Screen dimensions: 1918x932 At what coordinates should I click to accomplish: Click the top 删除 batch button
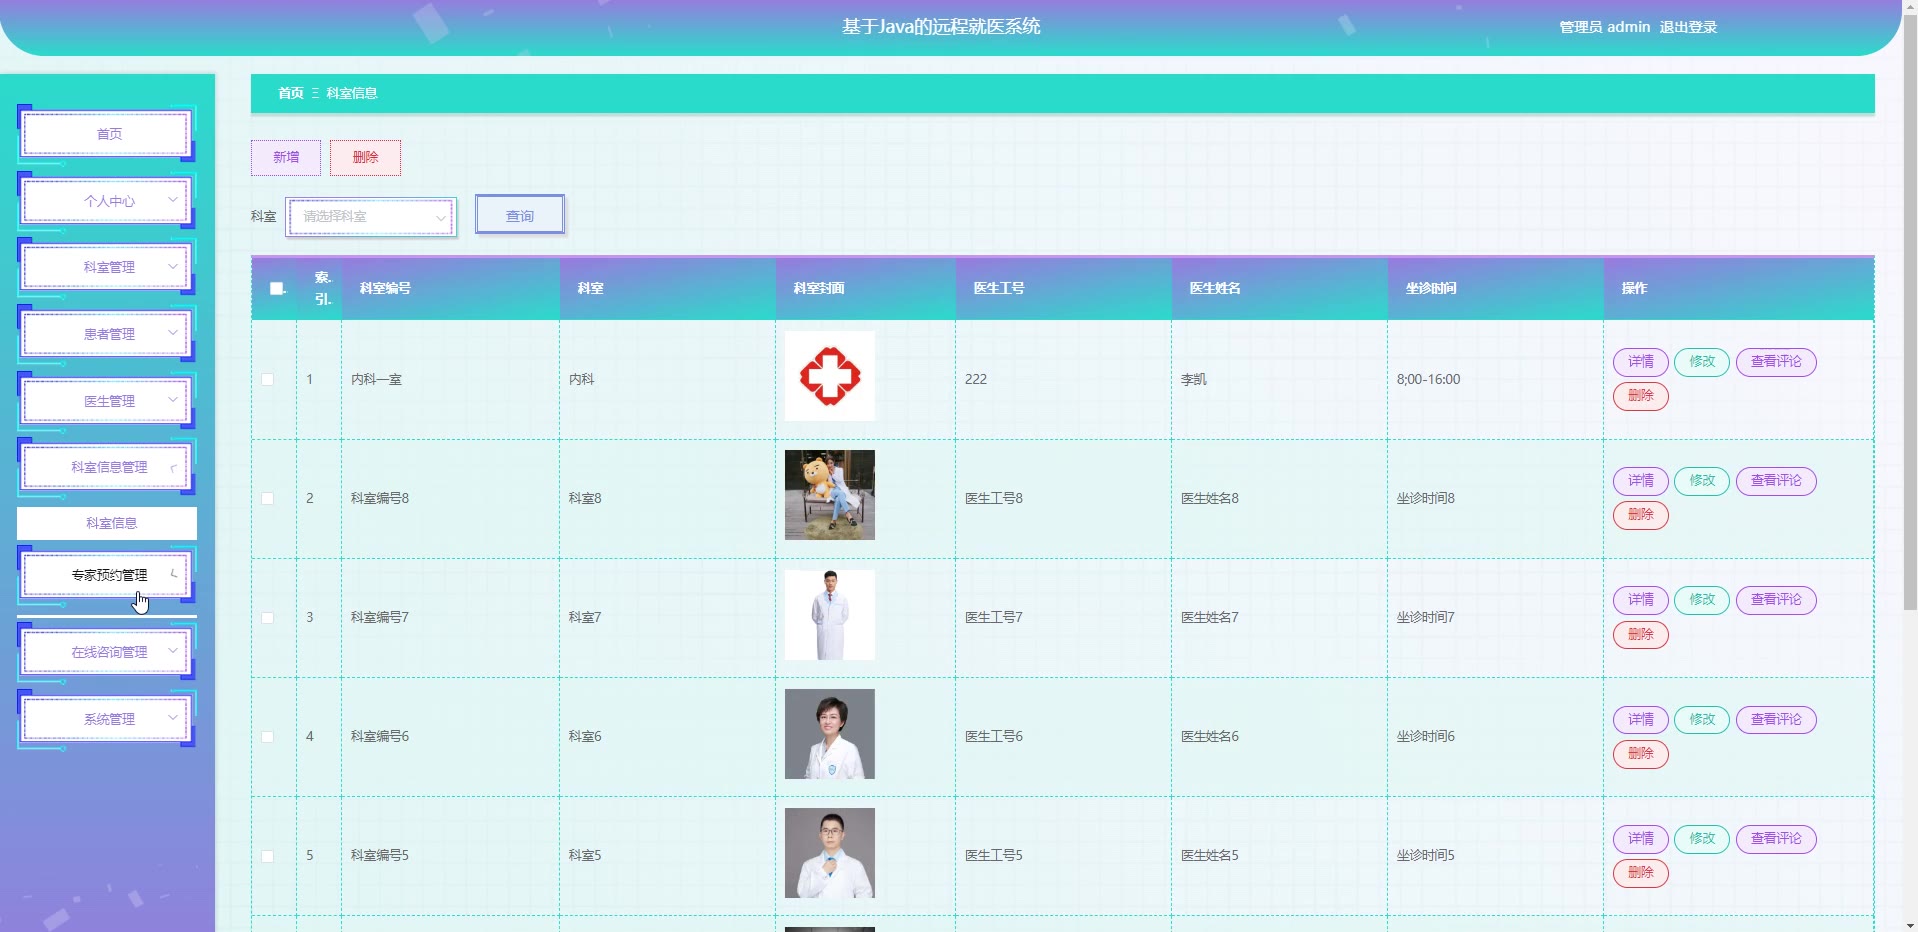pos(366,158)
